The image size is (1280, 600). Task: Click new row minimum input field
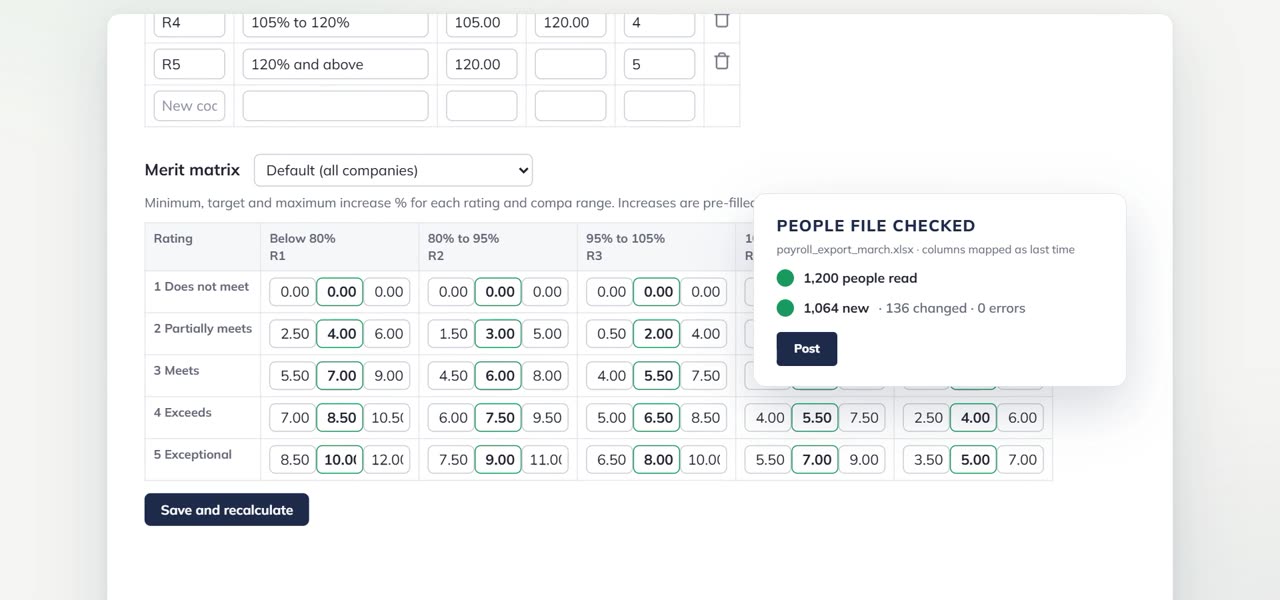click(x=481, y=106)
